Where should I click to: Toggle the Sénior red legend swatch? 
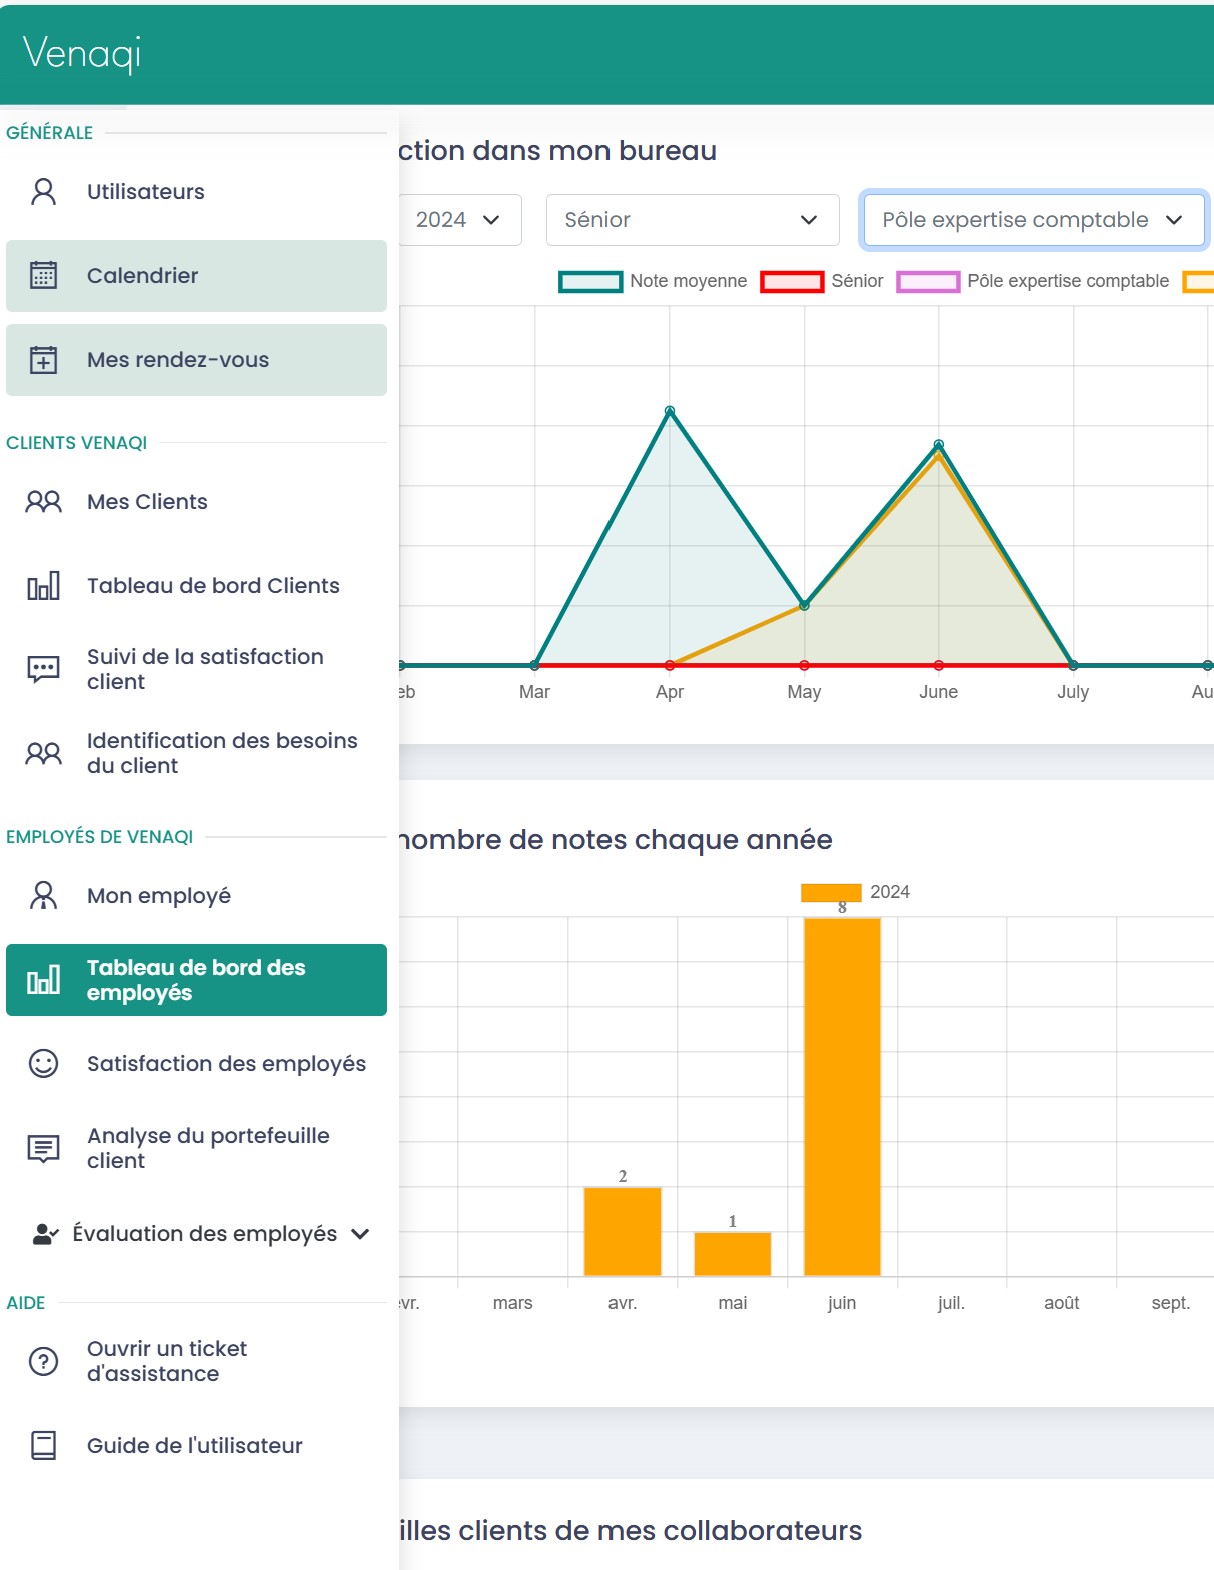click(x=792, y=281)
